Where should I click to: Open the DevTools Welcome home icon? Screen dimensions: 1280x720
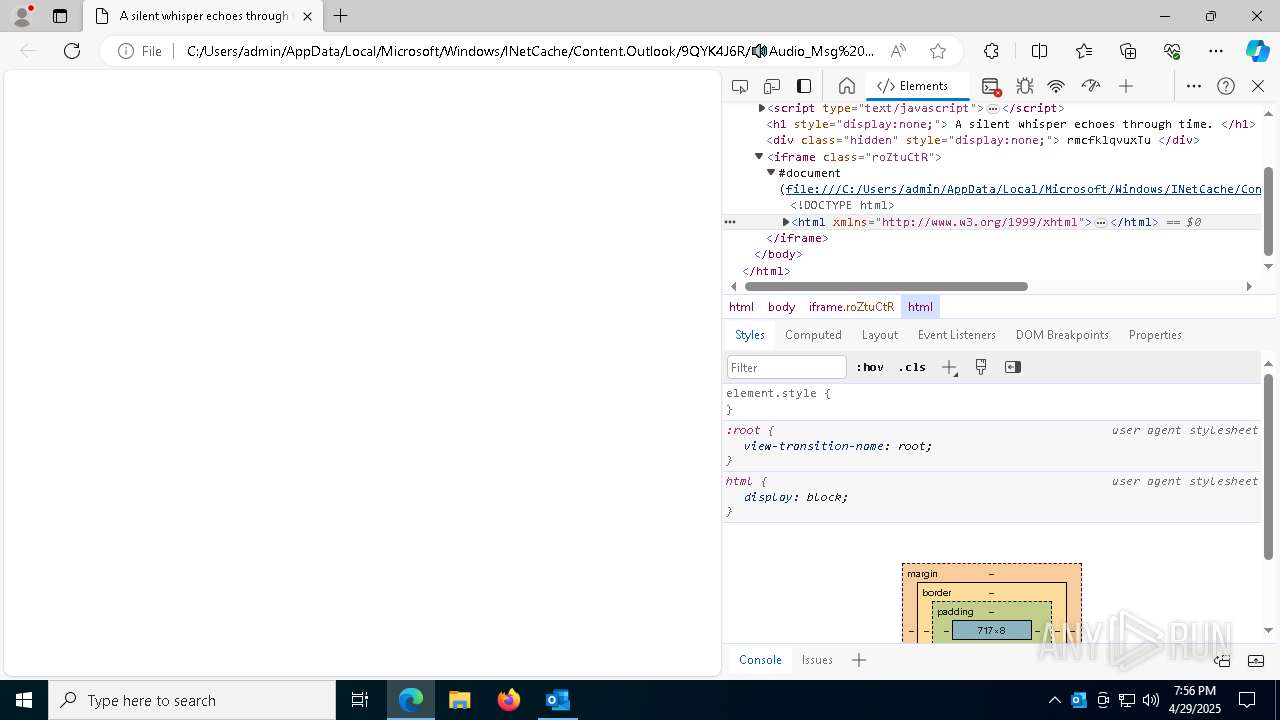(x=846, y=86)
